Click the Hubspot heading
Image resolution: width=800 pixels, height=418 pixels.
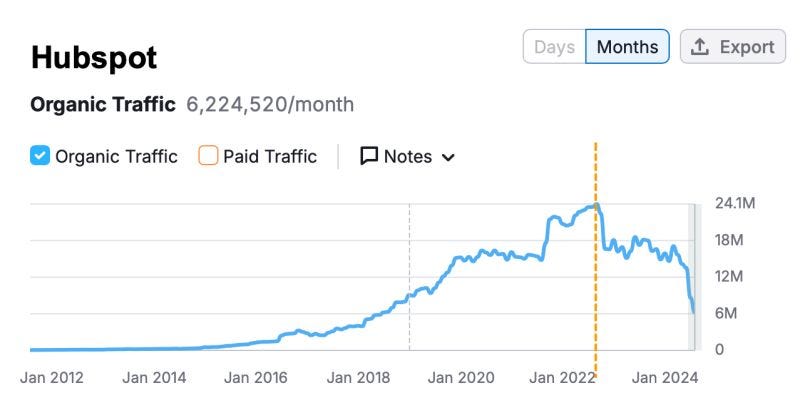point(94,58)
